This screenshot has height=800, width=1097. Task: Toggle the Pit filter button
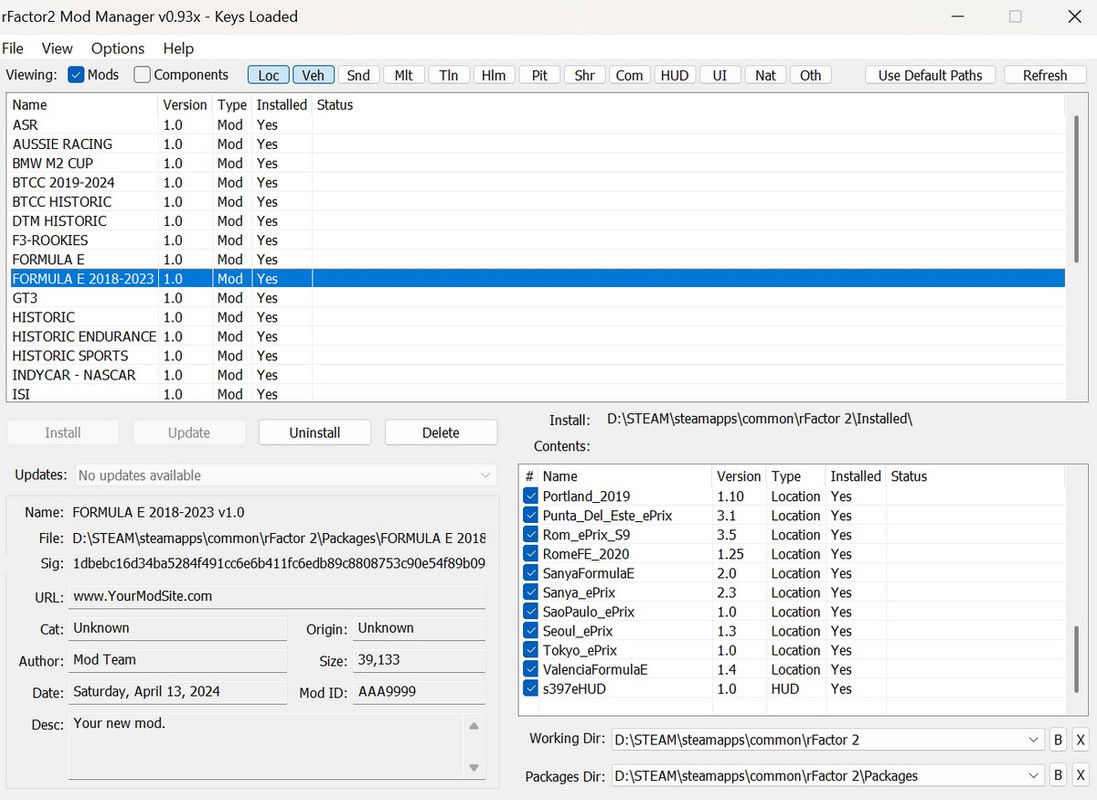click(539, 76)
